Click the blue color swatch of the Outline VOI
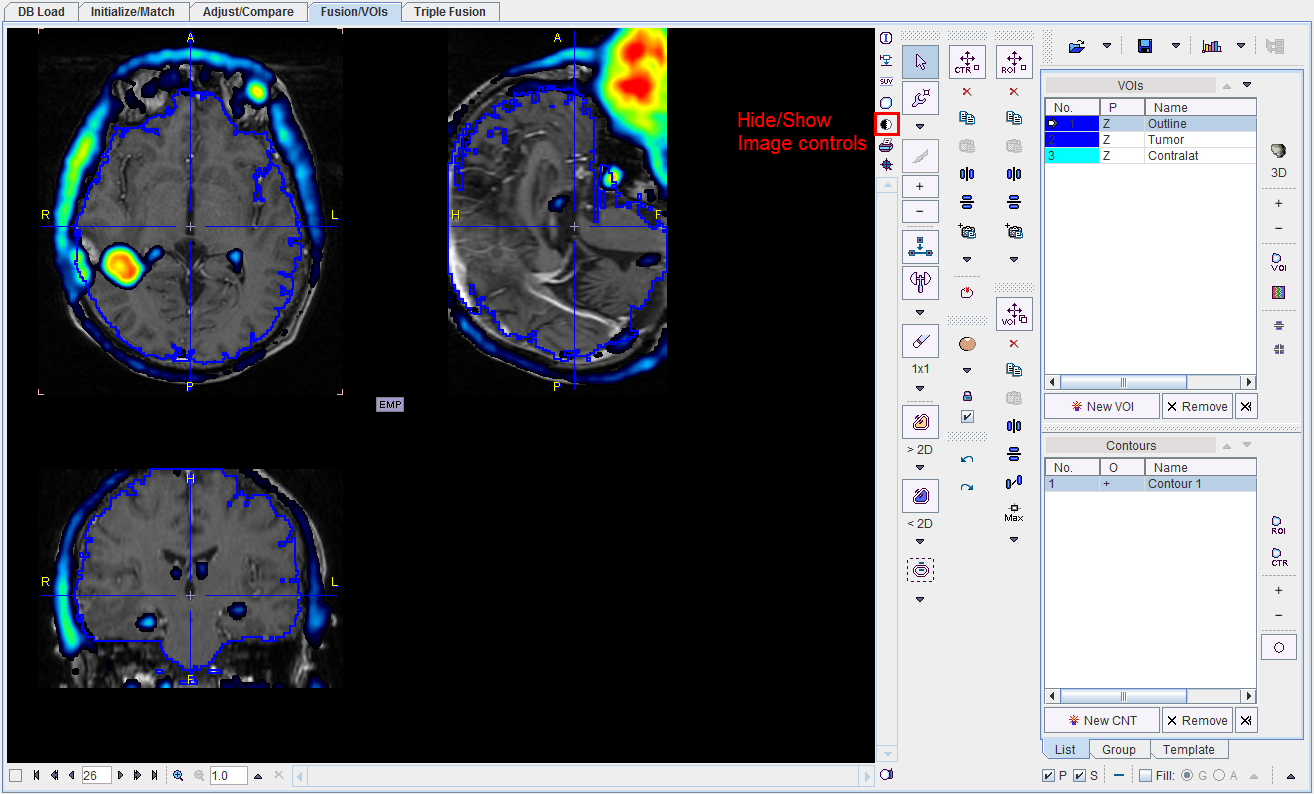This screenshot has height=794, width=1314. [x=1072, y=124]
